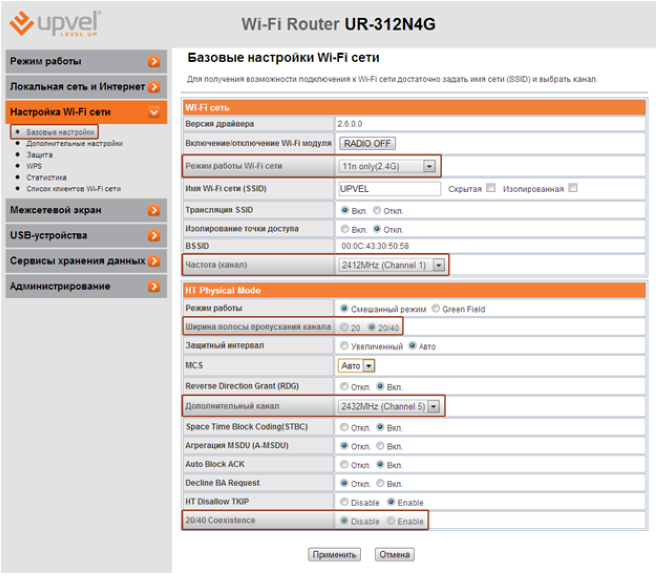The height and width of the screenshot is (576, 659).
Task: Open Список клиентов Wi-Fi сети link
Action: pyautogui.click(x=74, y=189)
